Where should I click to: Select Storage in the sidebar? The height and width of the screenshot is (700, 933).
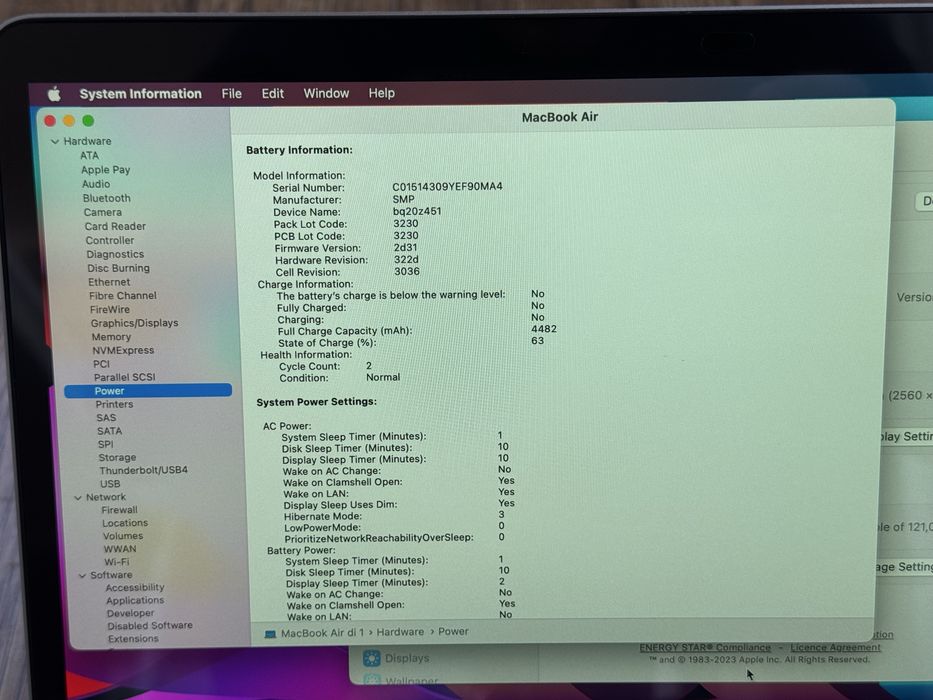(x=117, y=458)
